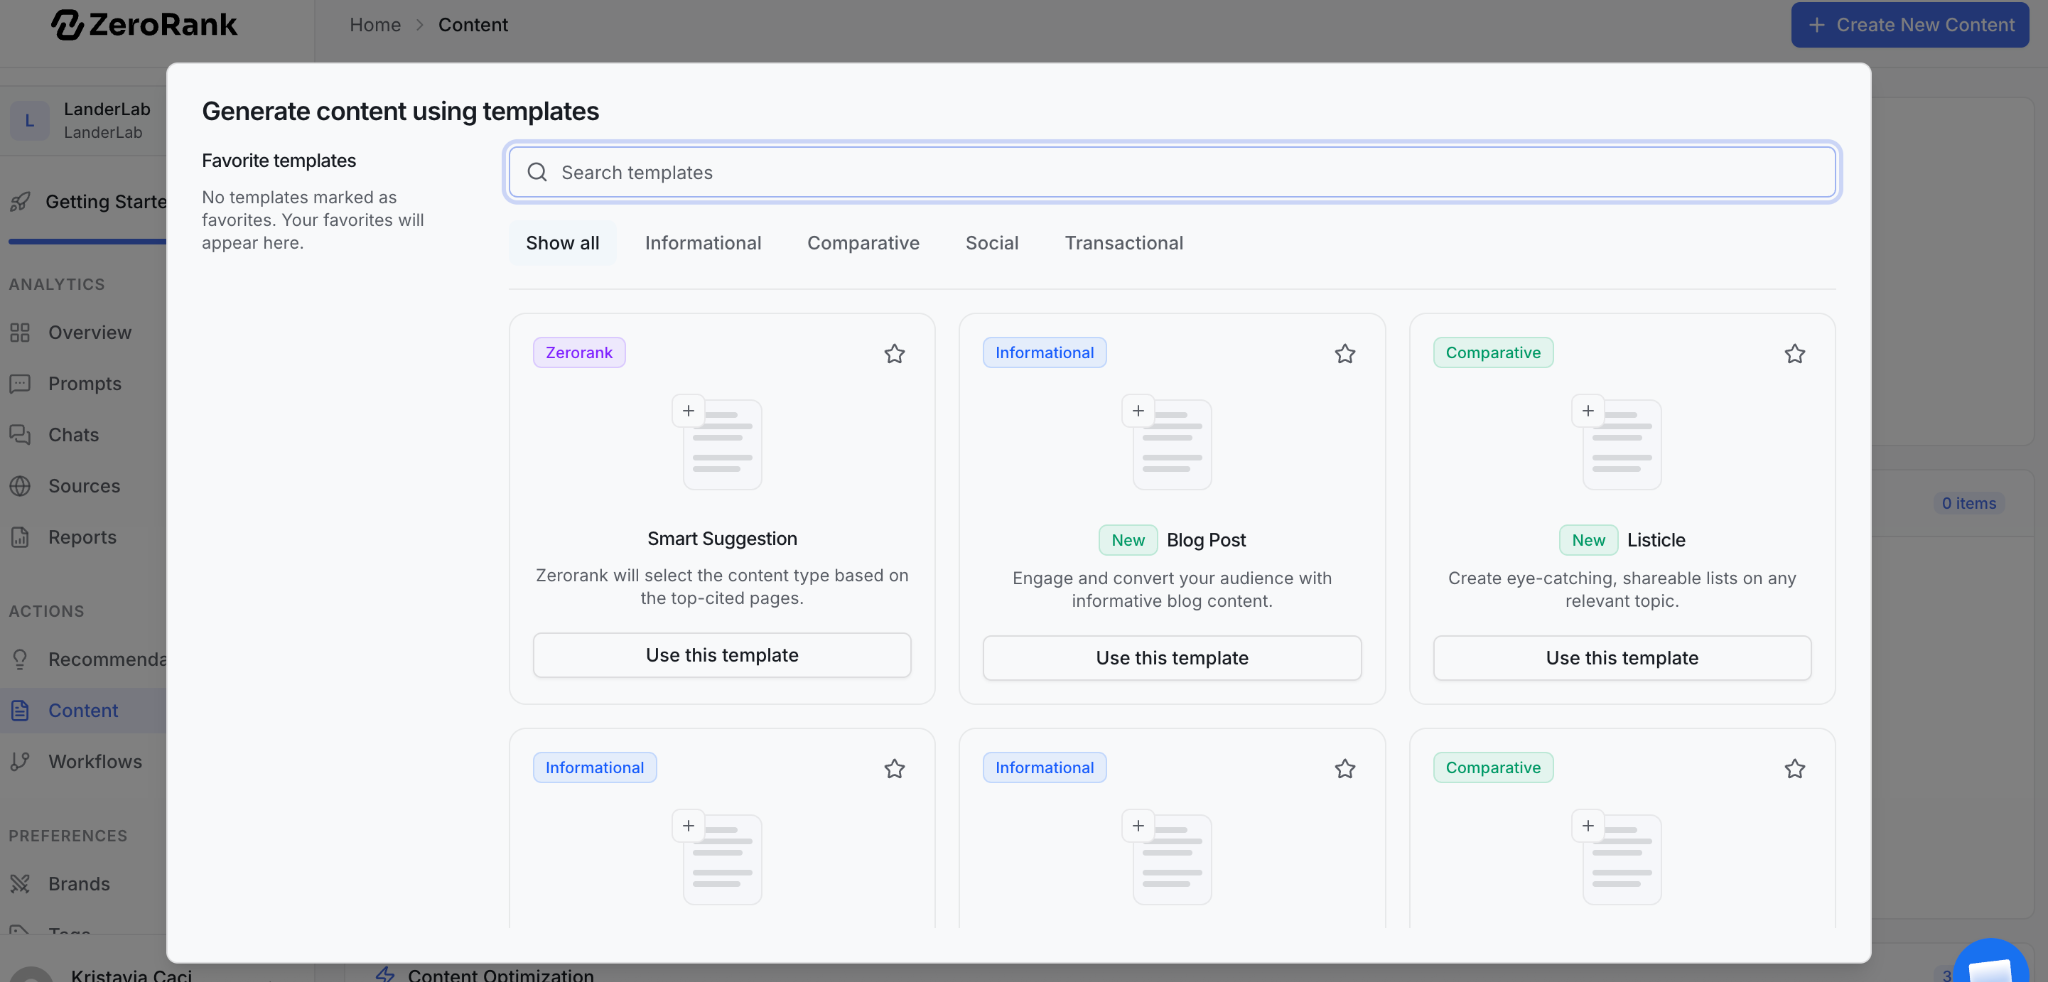Click the Favorite templates heading

[x=279, y=161]
